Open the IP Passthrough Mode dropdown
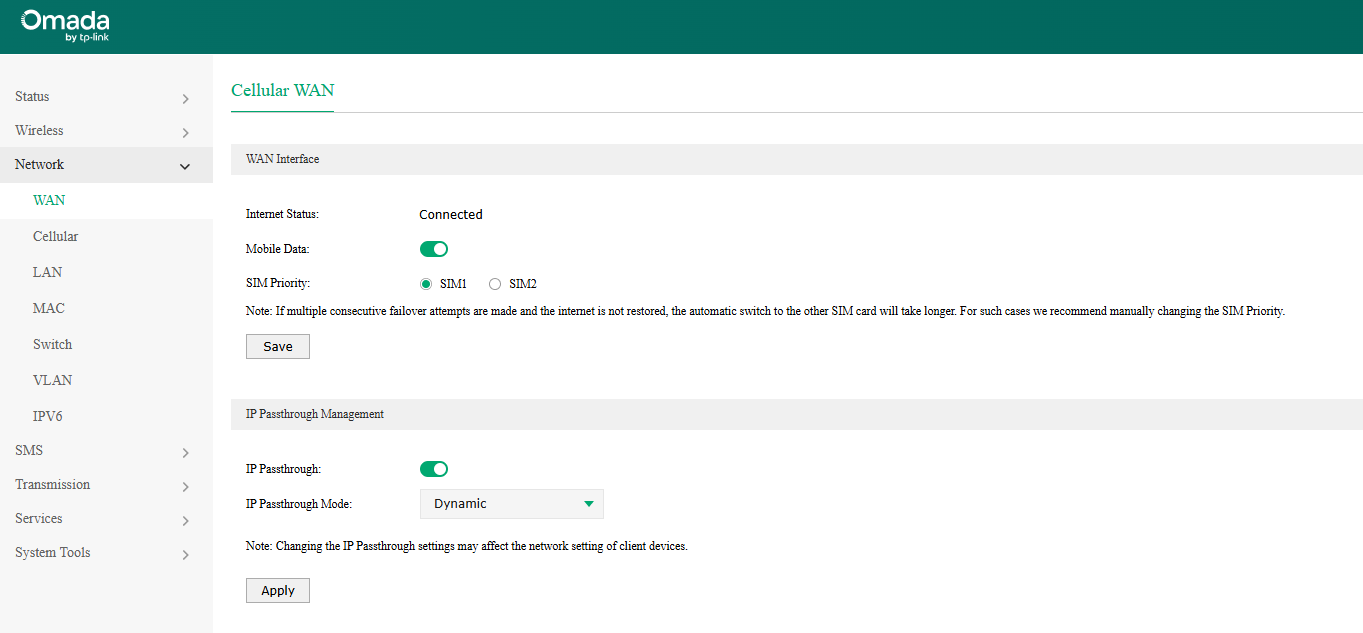Image resolution: width=1363 pixels, height=633 pixels. [x=511, y=504]
